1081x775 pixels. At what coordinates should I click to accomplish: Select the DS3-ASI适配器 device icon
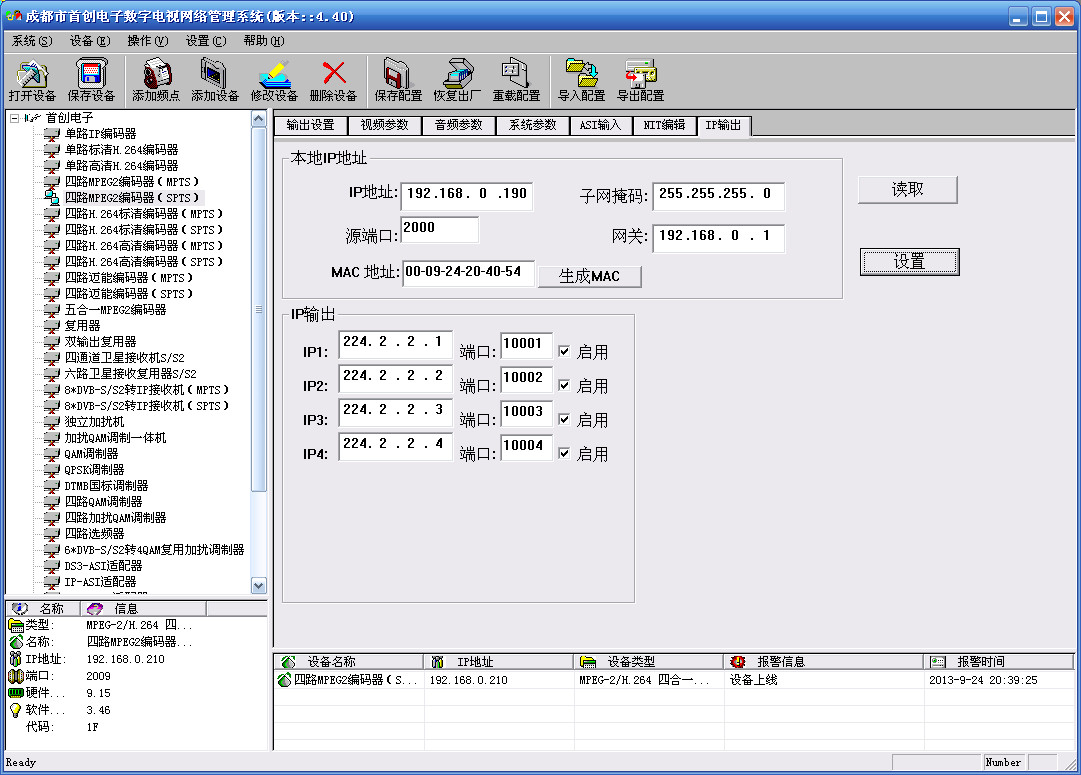(x=52, y=565)
